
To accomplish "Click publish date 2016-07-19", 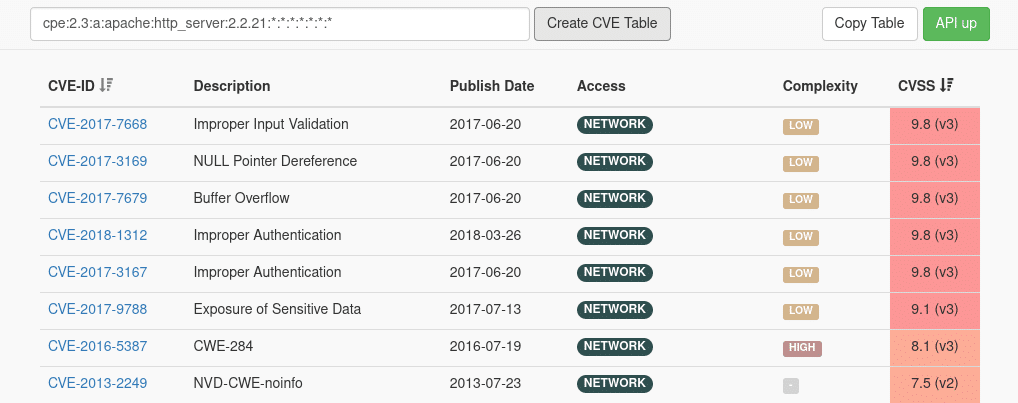I will (x=486, y=346).
